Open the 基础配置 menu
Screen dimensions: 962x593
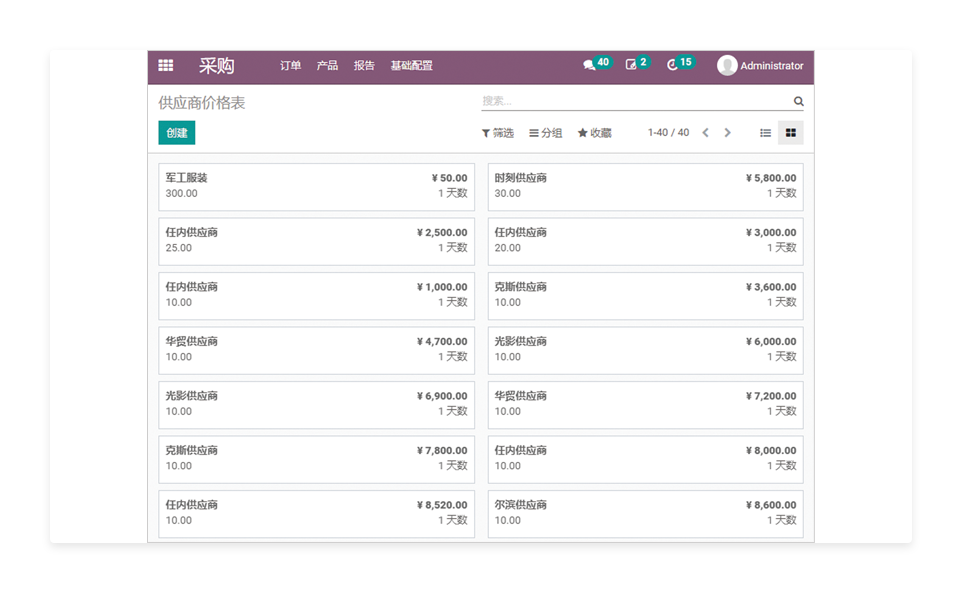coord(411,66)
